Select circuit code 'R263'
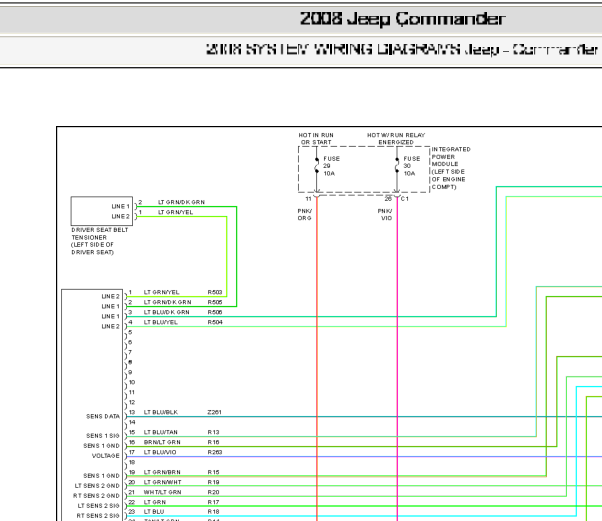 point(215,452)
